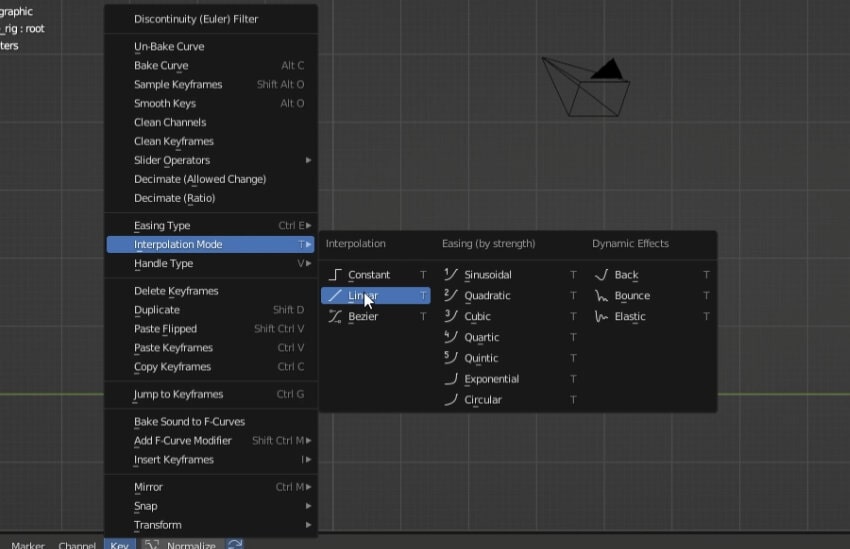Viewport: 850px width, 549px height.
Task: Choose Paste Flipped
Action: click(211, 329)
